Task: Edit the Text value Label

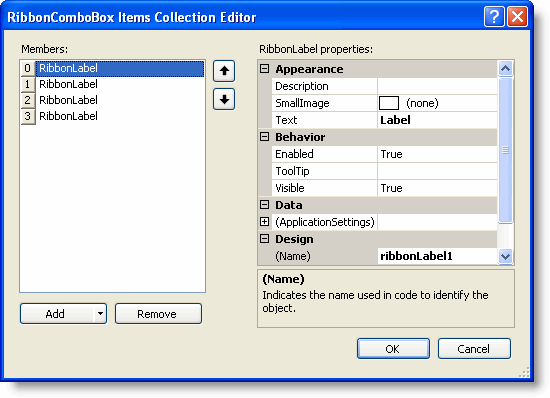Action: coord(437,120)
